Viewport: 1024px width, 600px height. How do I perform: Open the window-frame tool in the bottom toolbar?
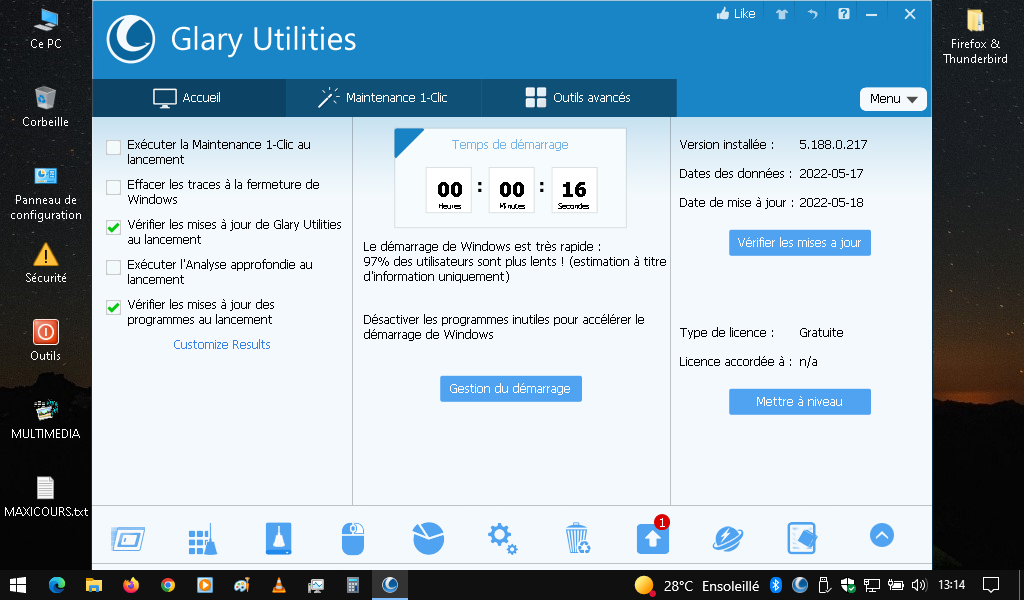[128, 539]
